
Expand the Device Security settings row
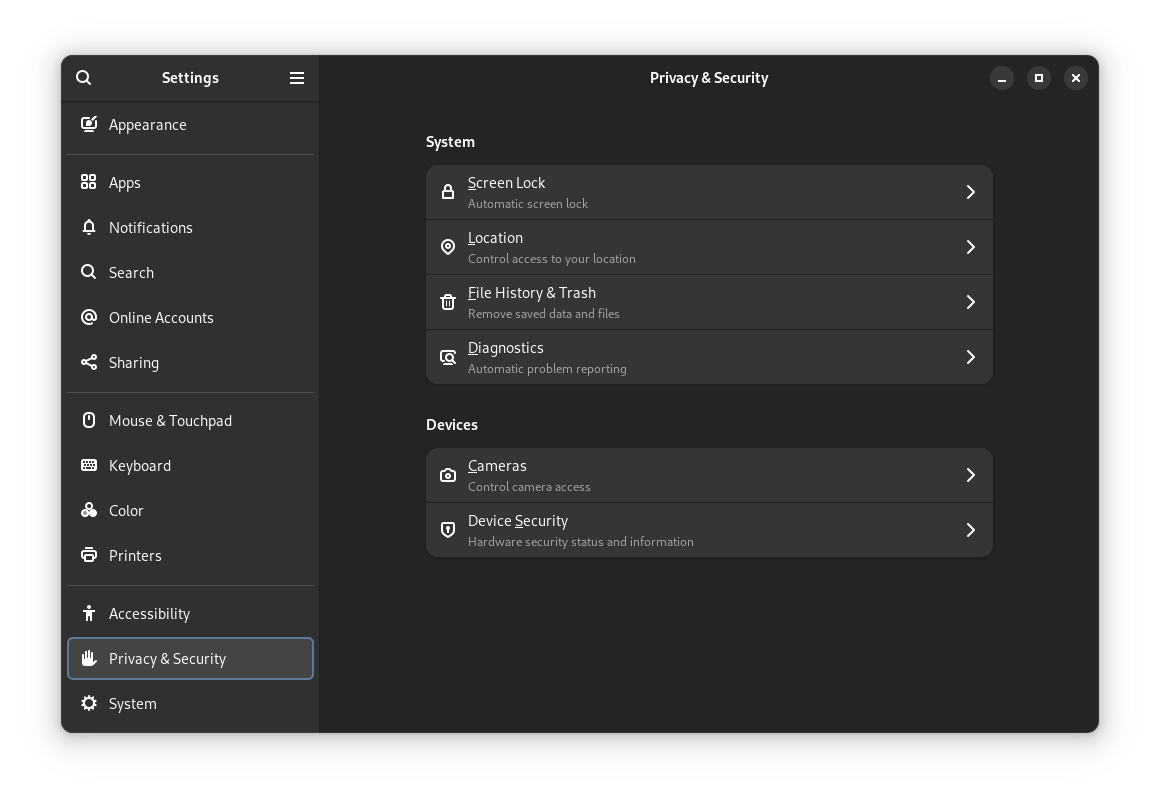point(709,529)
